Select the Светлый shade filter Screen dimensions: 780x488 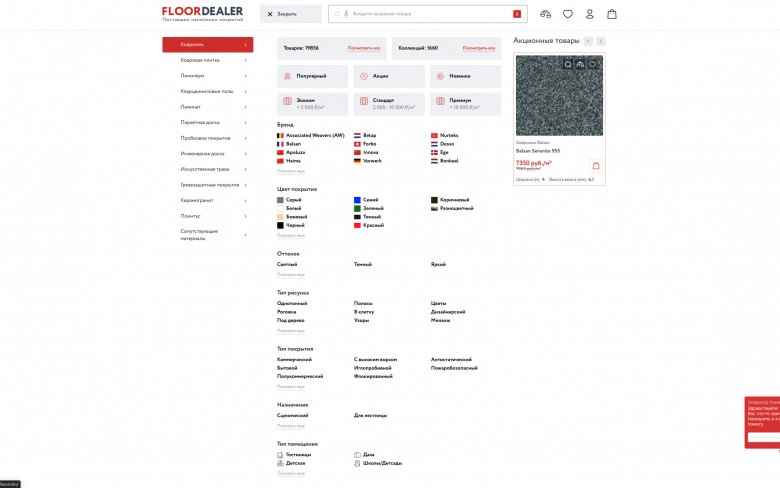coord(287,265)
